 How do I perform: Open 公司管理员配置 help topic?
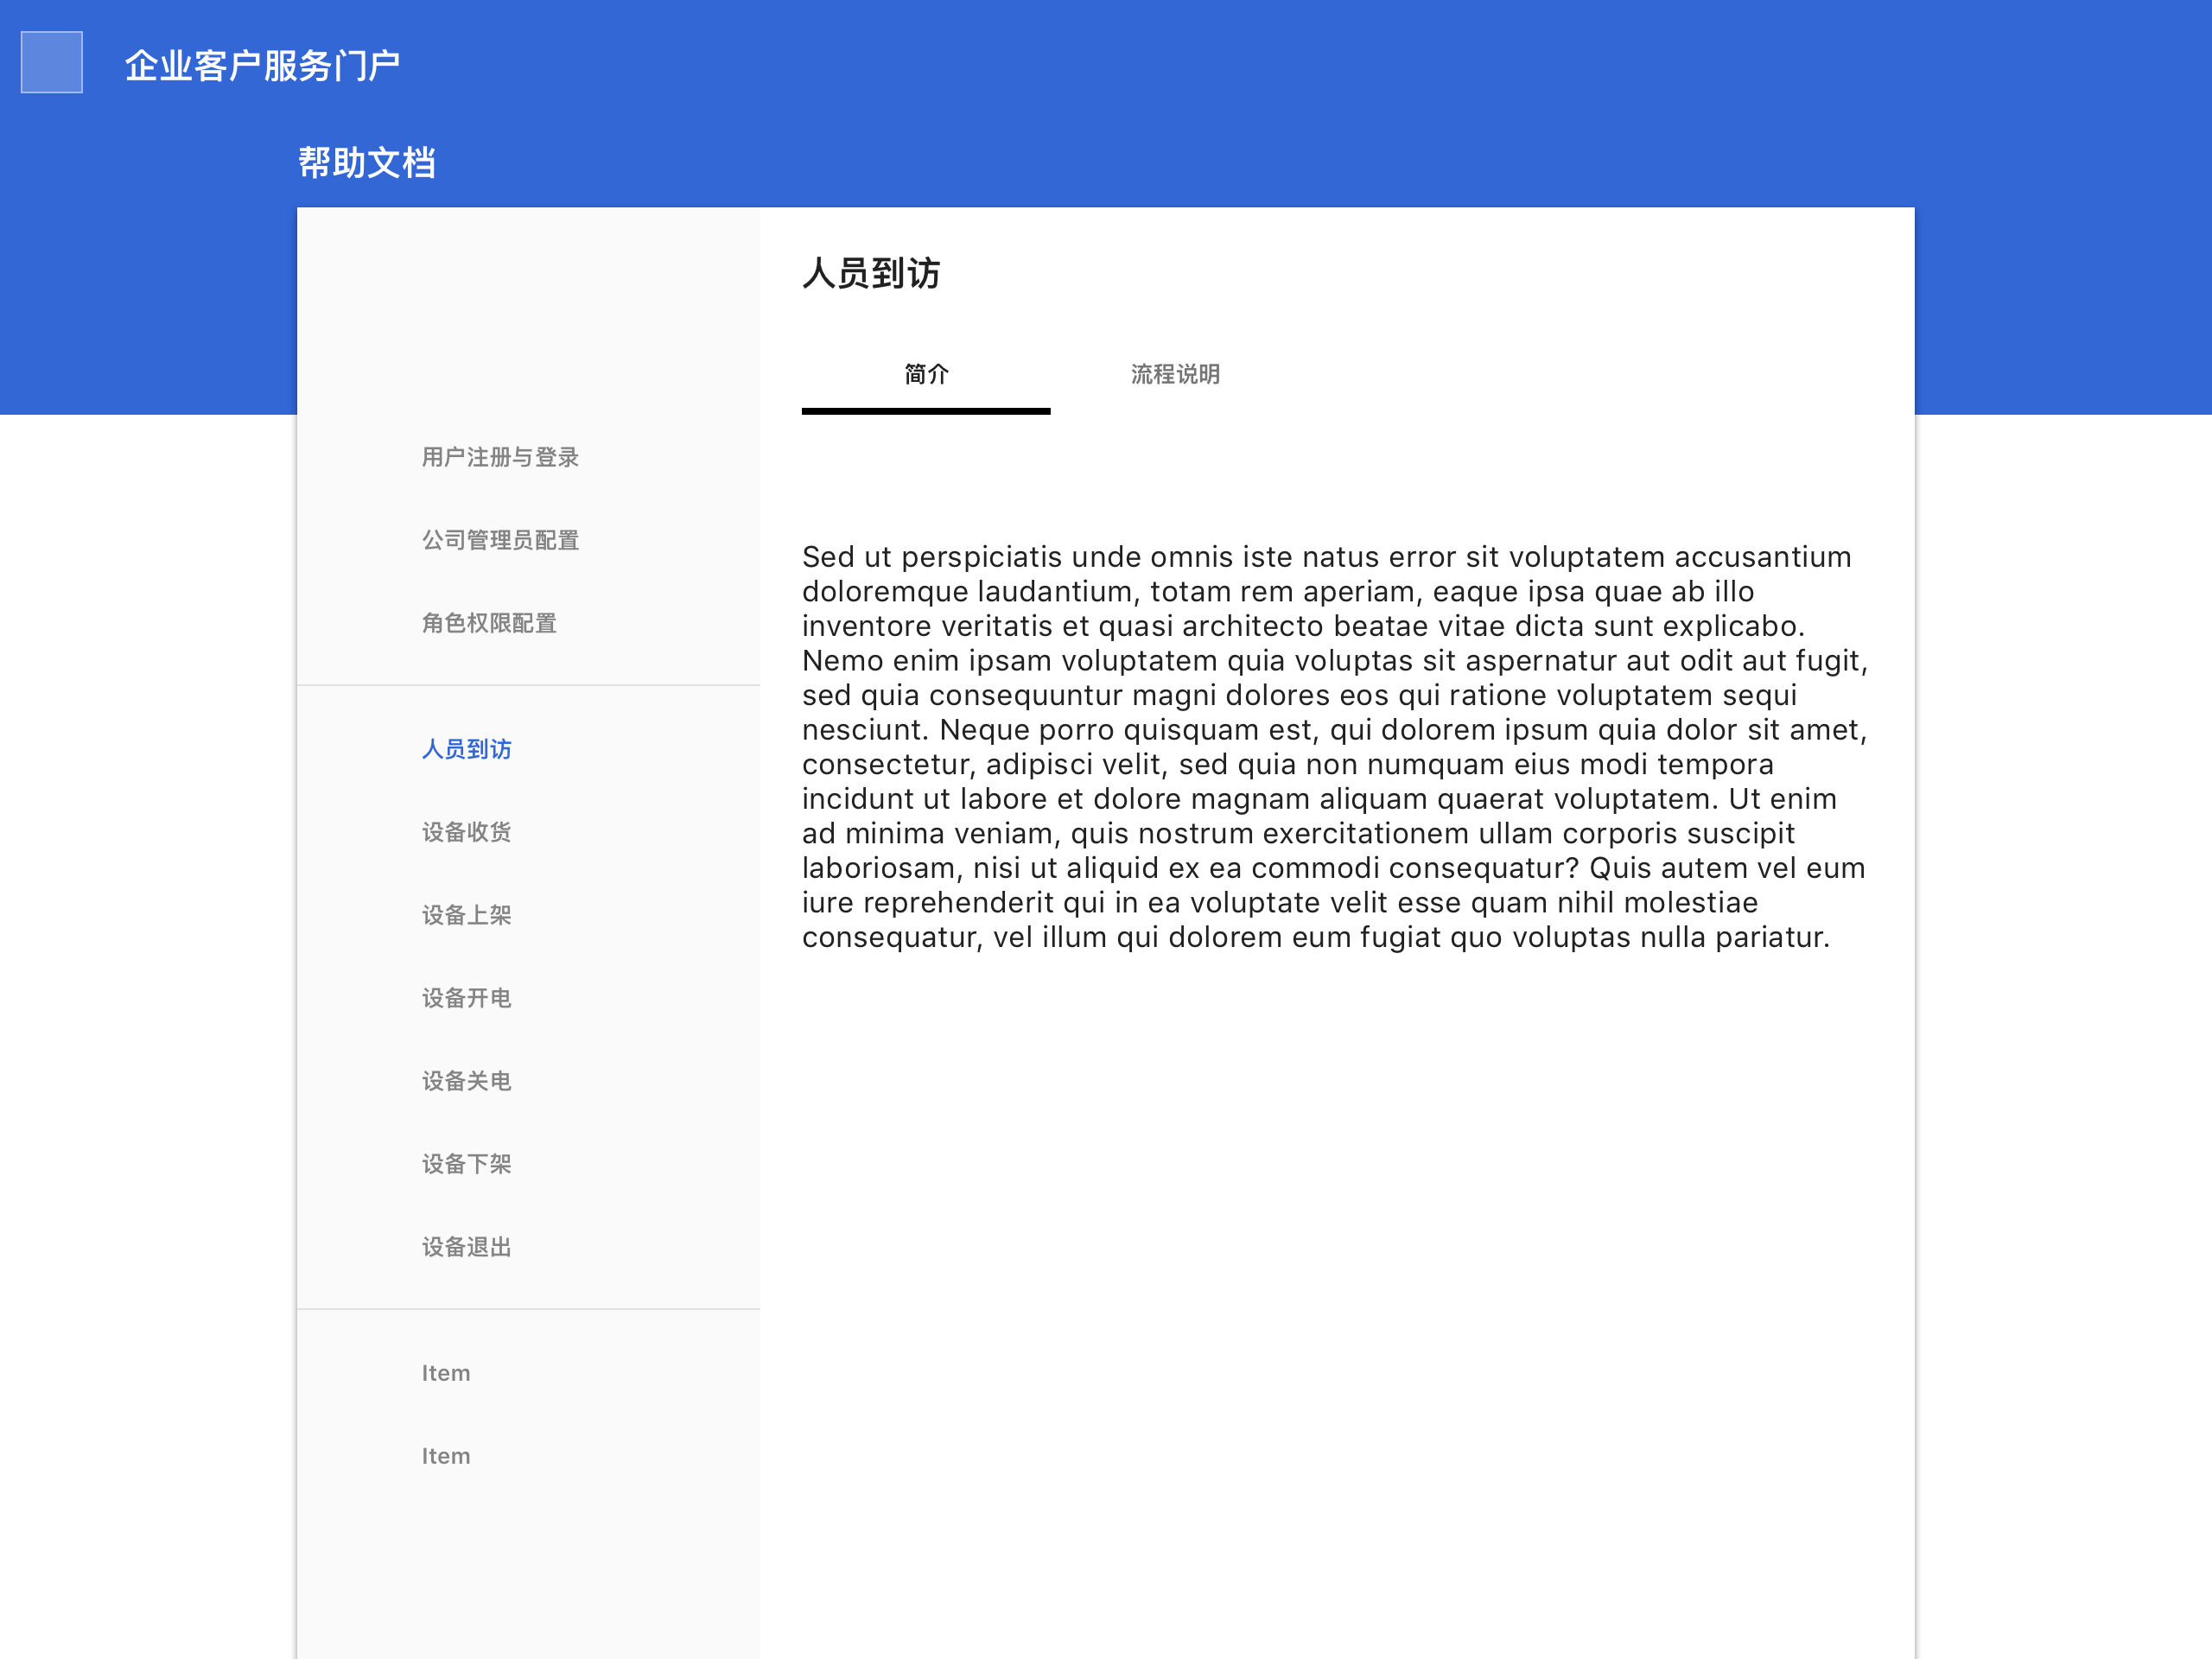[500, 540]
